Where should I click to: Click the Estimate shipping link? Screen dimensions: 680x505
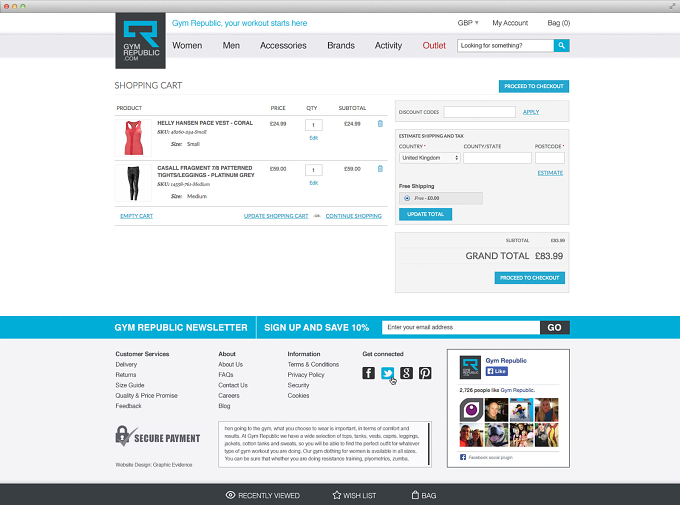click(550, 173)
